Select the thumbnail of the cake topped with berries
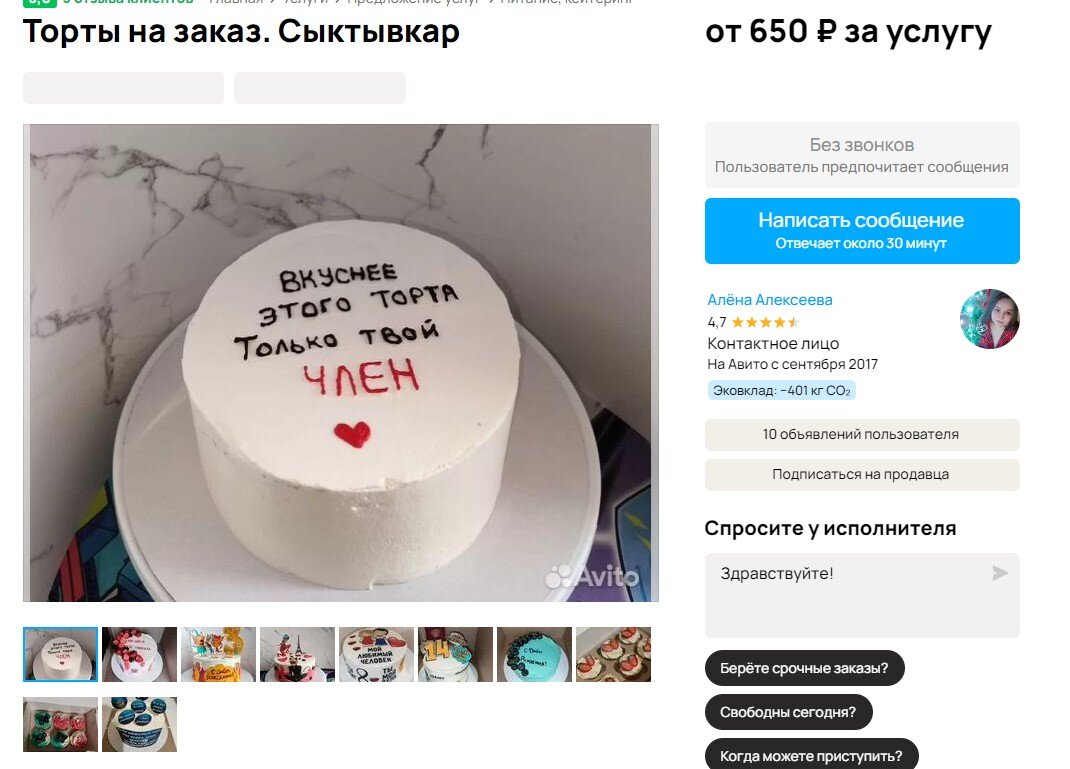Screen dimensions: 1070x769 (x=139, y=654)
